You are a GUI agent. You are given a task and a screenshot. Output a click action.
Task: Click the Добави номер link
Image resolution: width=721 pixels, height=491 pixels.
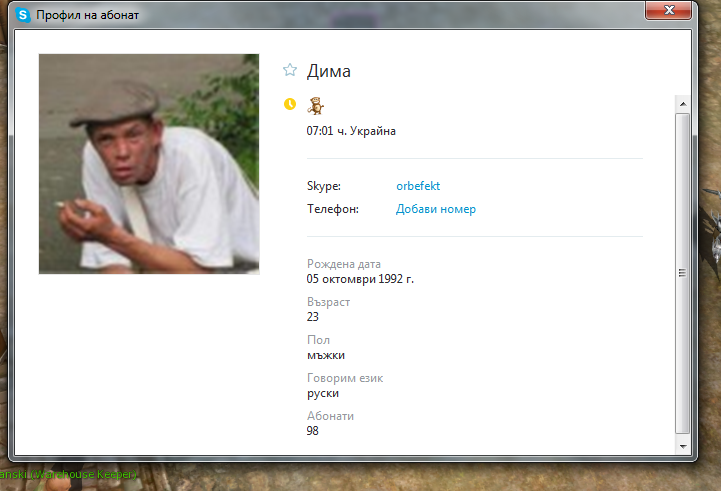tap(435, 209)
